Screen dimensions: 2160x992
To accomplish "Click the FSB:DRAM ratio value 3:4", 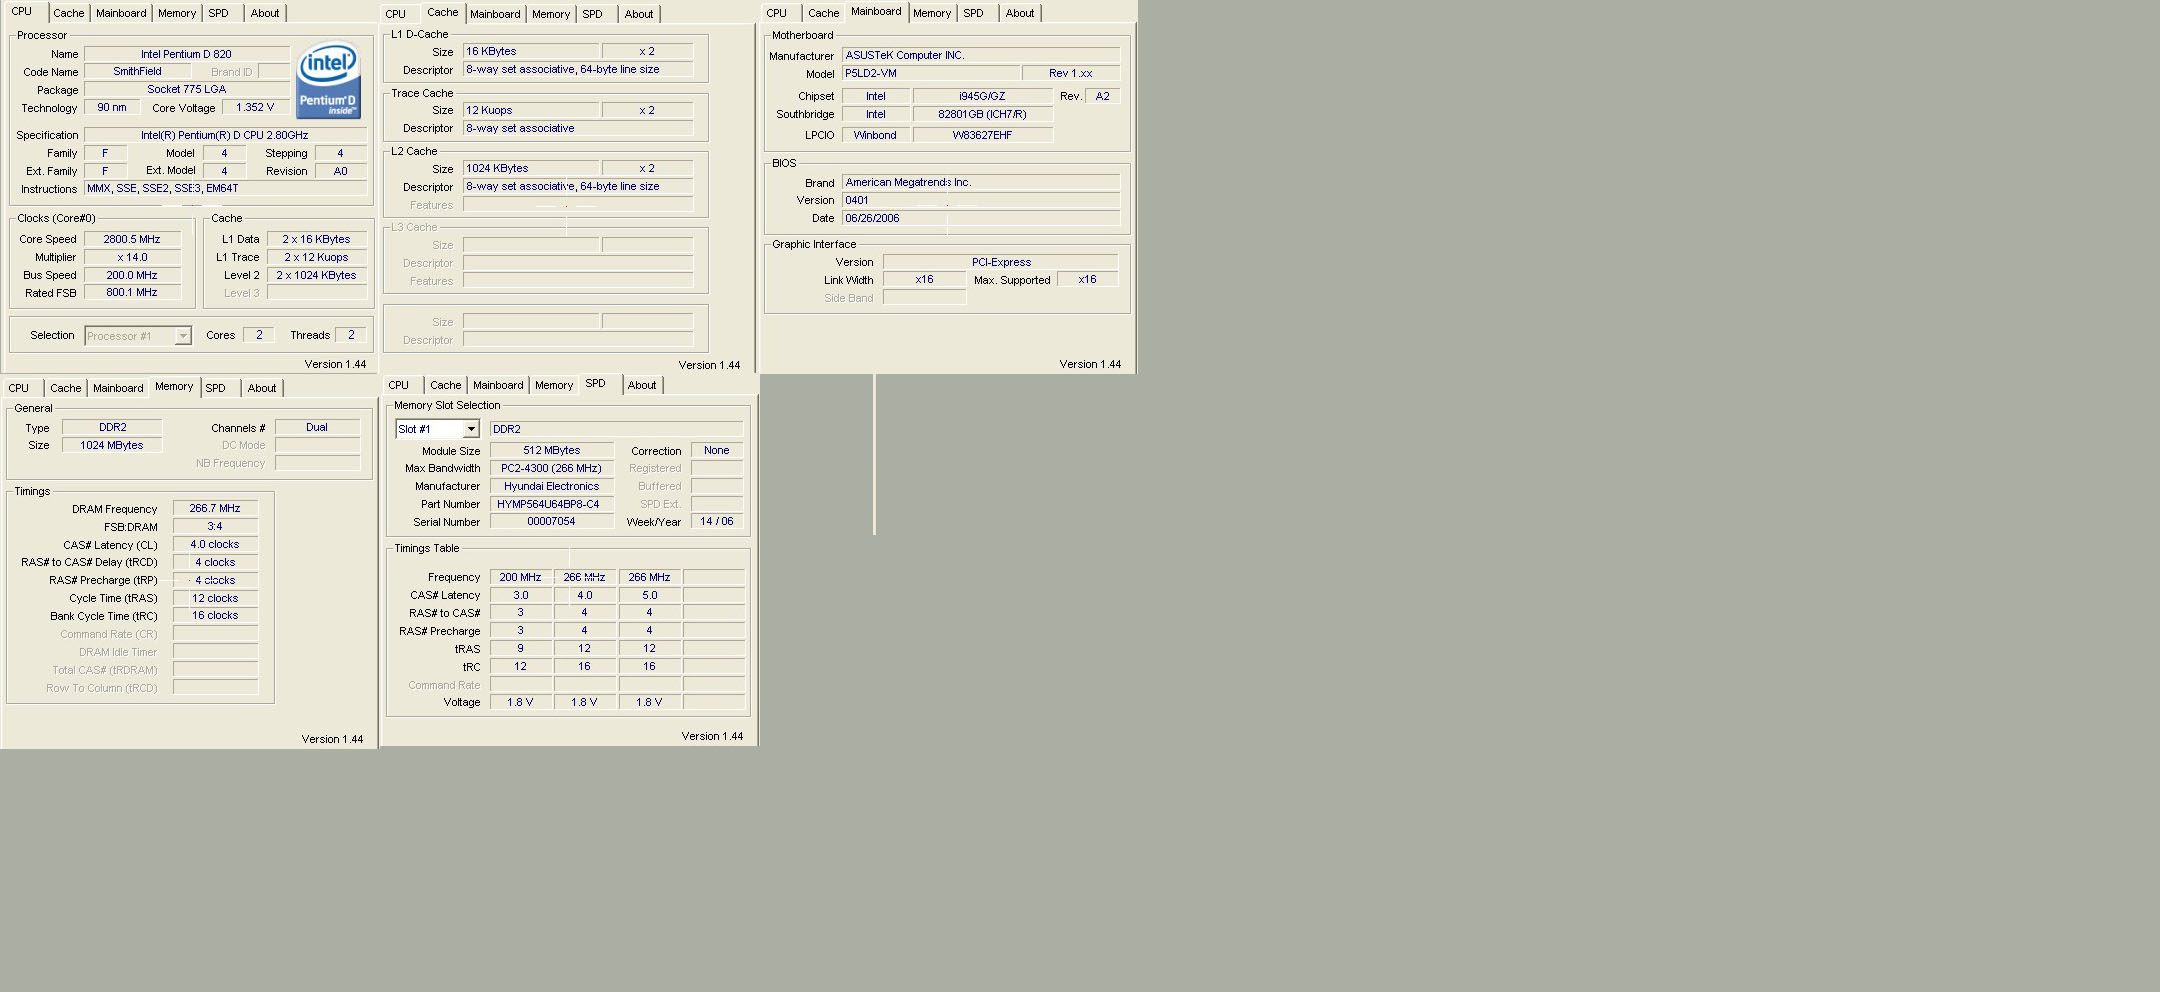I will [215, 527].
